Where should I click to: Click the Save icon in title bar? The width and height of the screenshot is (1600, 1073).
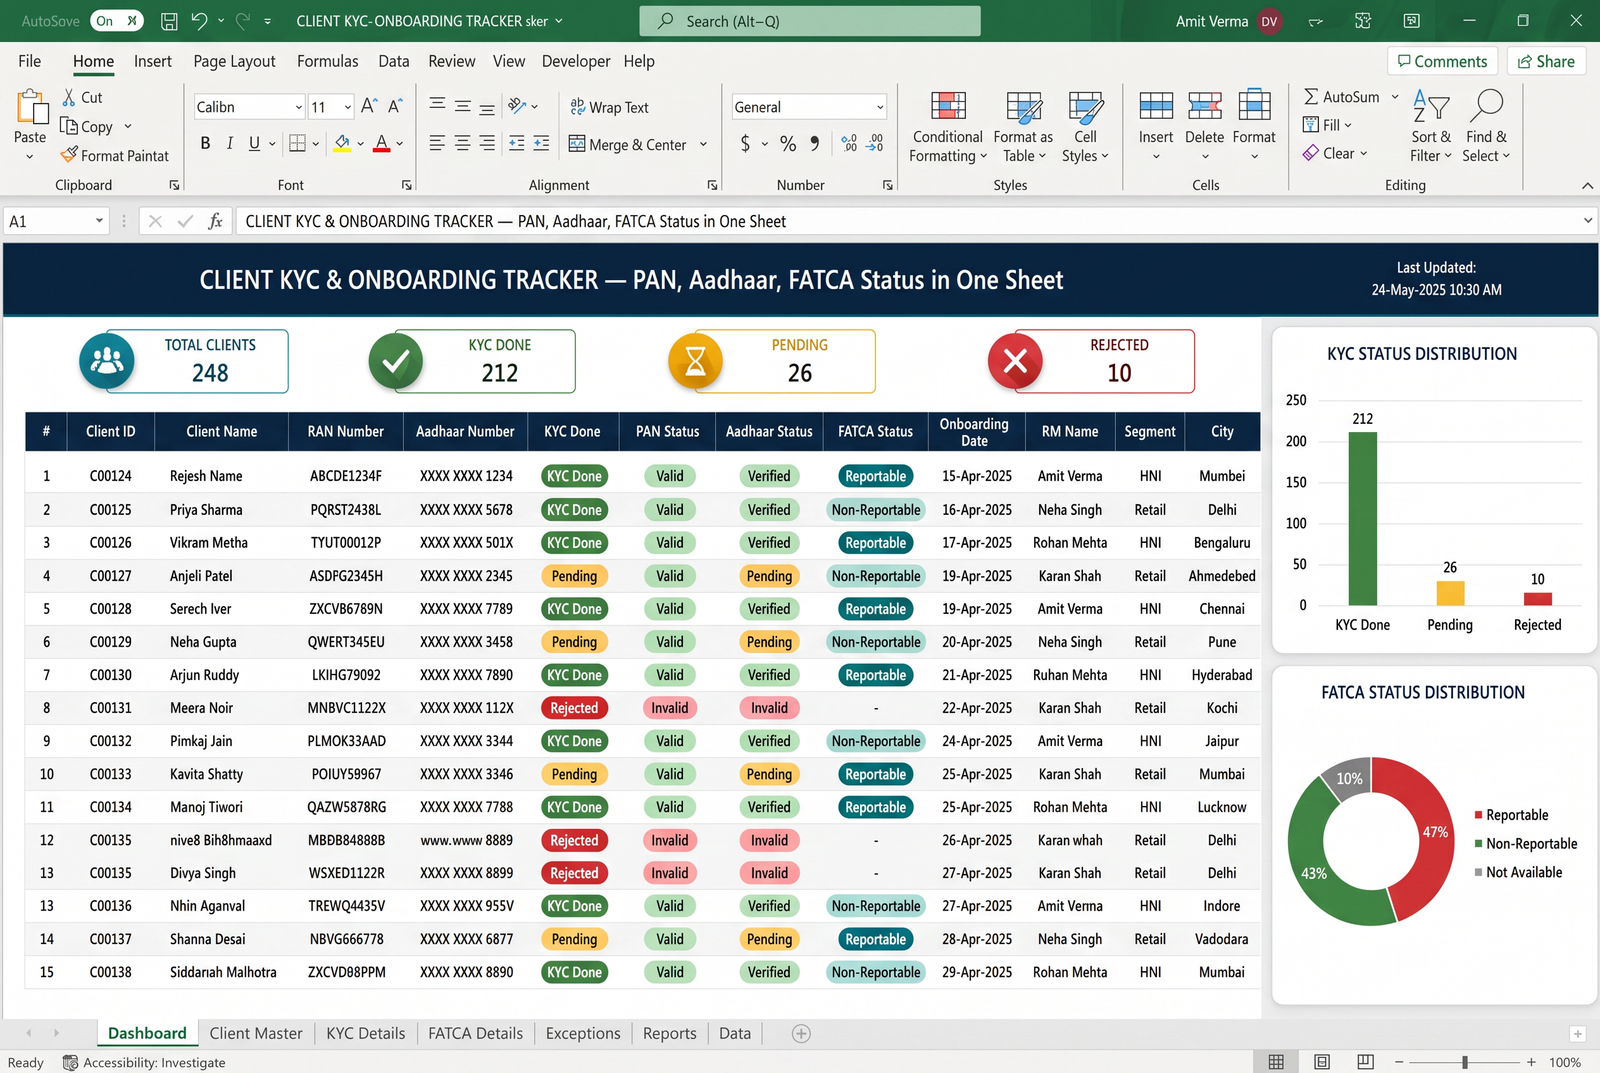pyautogui.click(x=169, y=21)
